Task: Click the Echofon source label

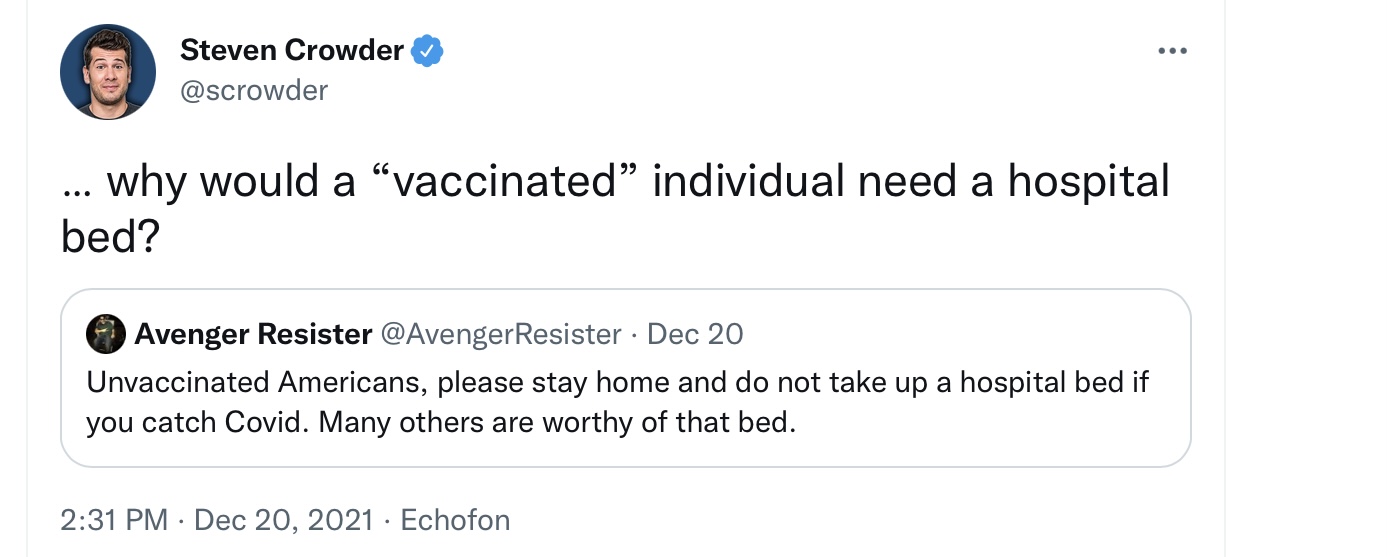Action: point(455,520)
